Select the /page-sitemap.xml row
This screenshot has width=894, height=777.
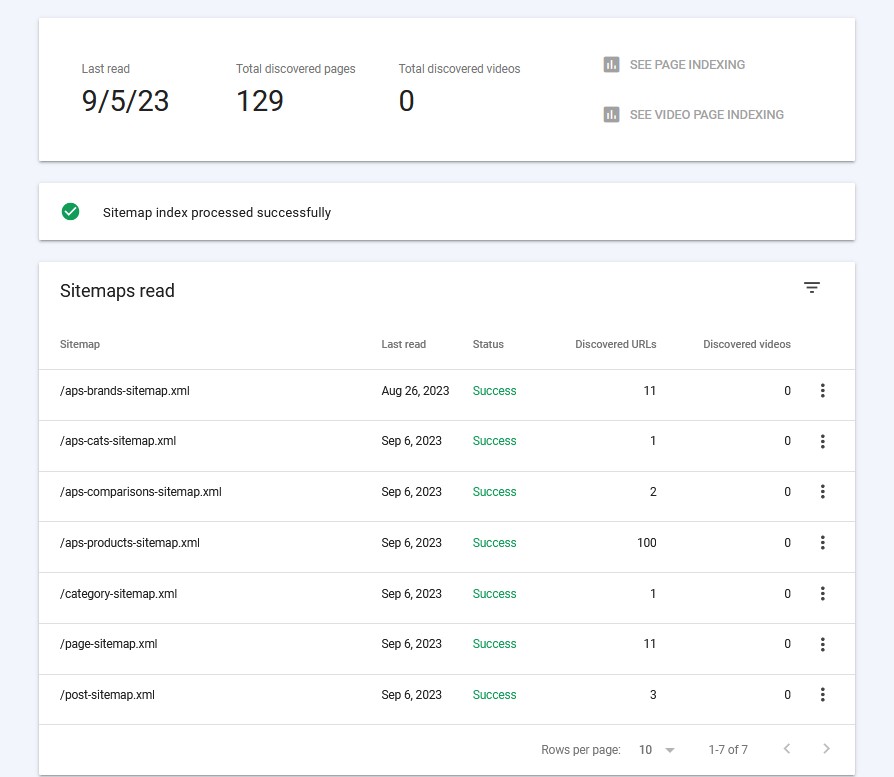coord(447,649)
